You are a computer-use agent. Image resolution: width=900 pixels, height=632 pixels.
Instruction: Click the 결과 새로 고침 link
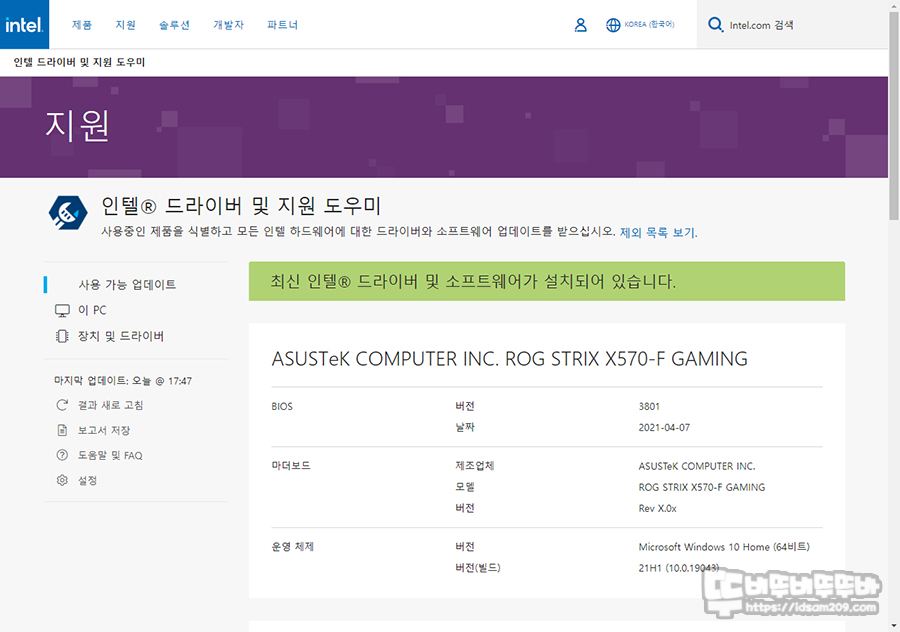(x=110, y=405)
